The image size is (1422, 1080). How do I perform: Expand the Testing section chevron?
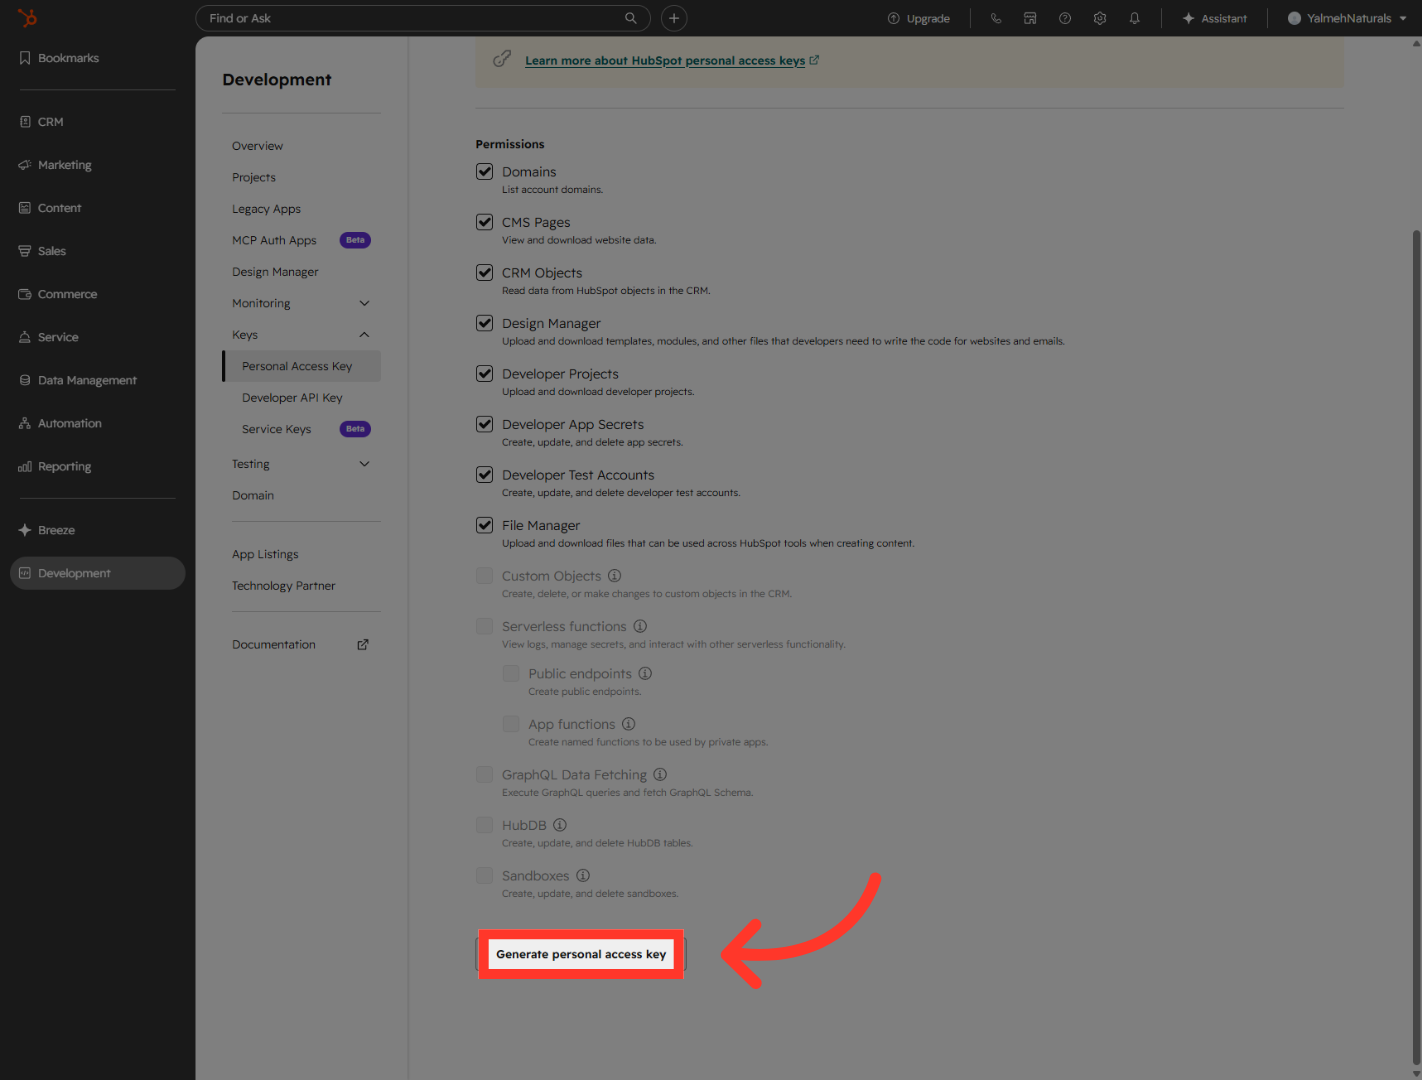[x=364, y=464]
